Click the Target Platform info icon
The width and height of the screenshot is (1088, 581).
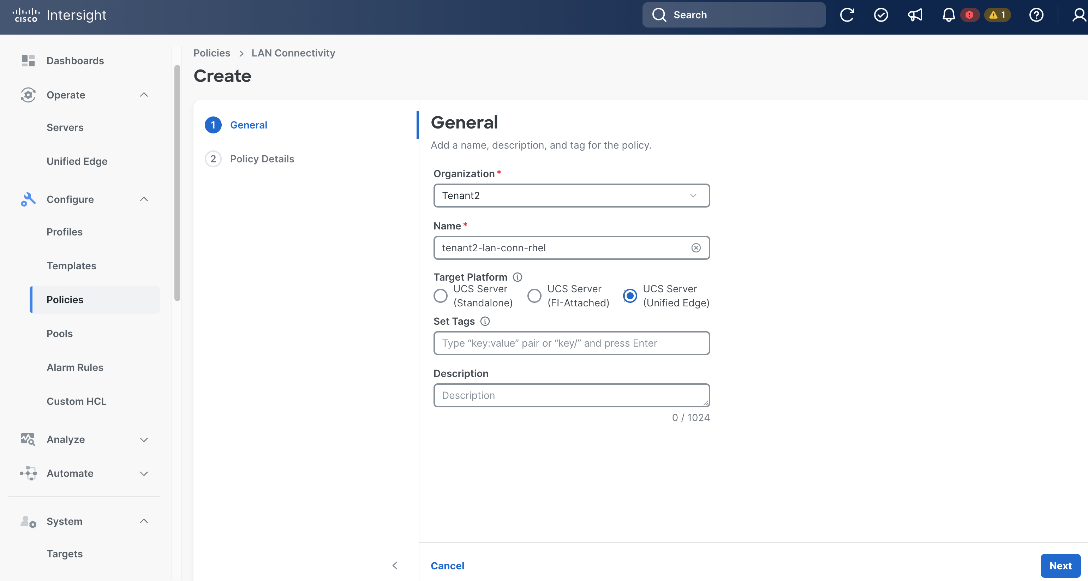[517, 277]
